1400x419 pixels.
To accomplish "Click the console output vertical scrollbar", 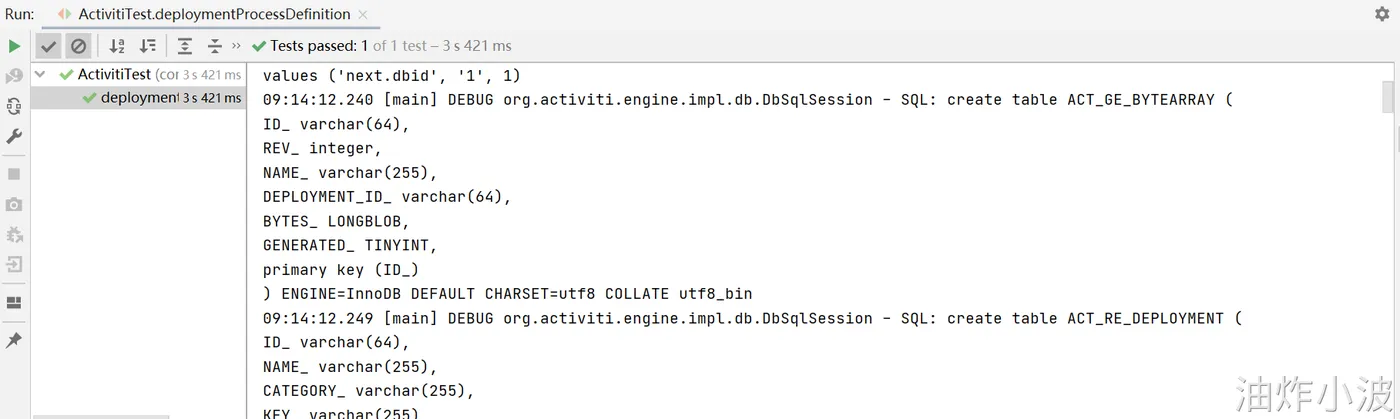I will click(1387, 98).
